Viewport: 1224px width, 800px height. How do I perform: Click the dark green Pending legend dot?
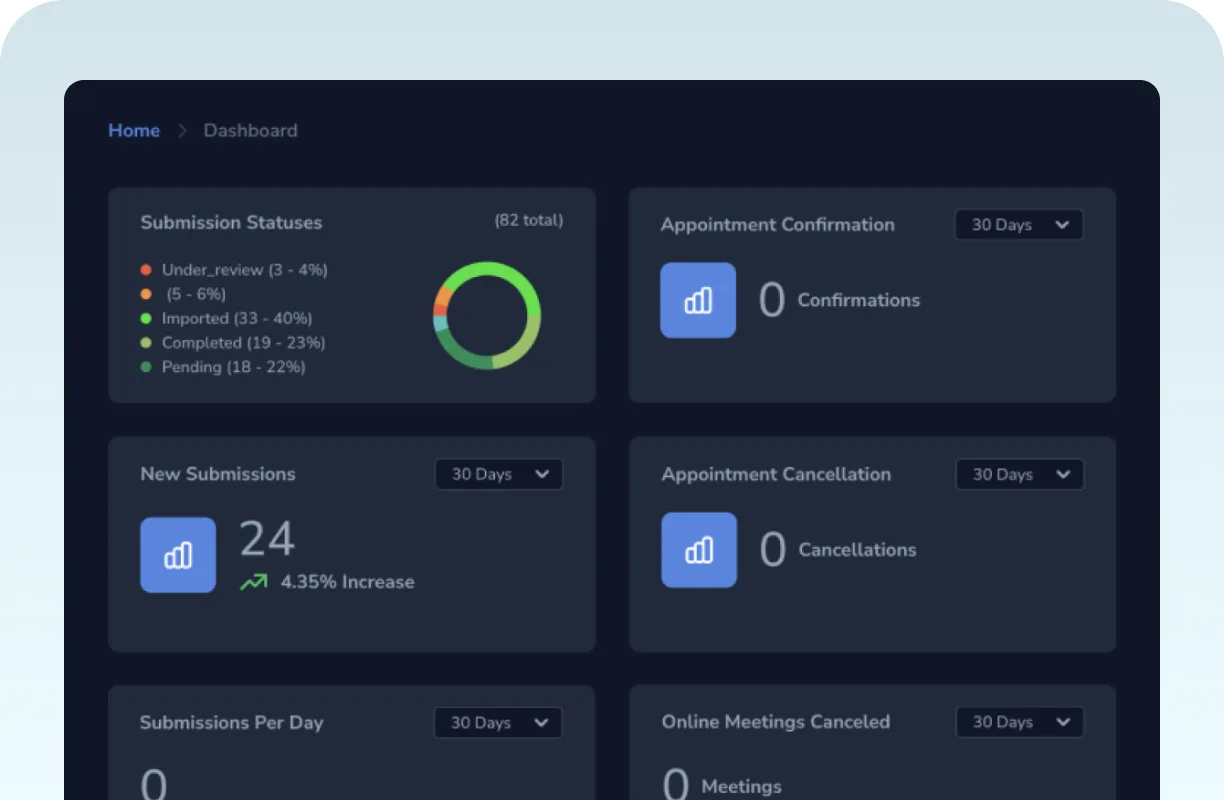pyautogui.click(x=146, y=367)
